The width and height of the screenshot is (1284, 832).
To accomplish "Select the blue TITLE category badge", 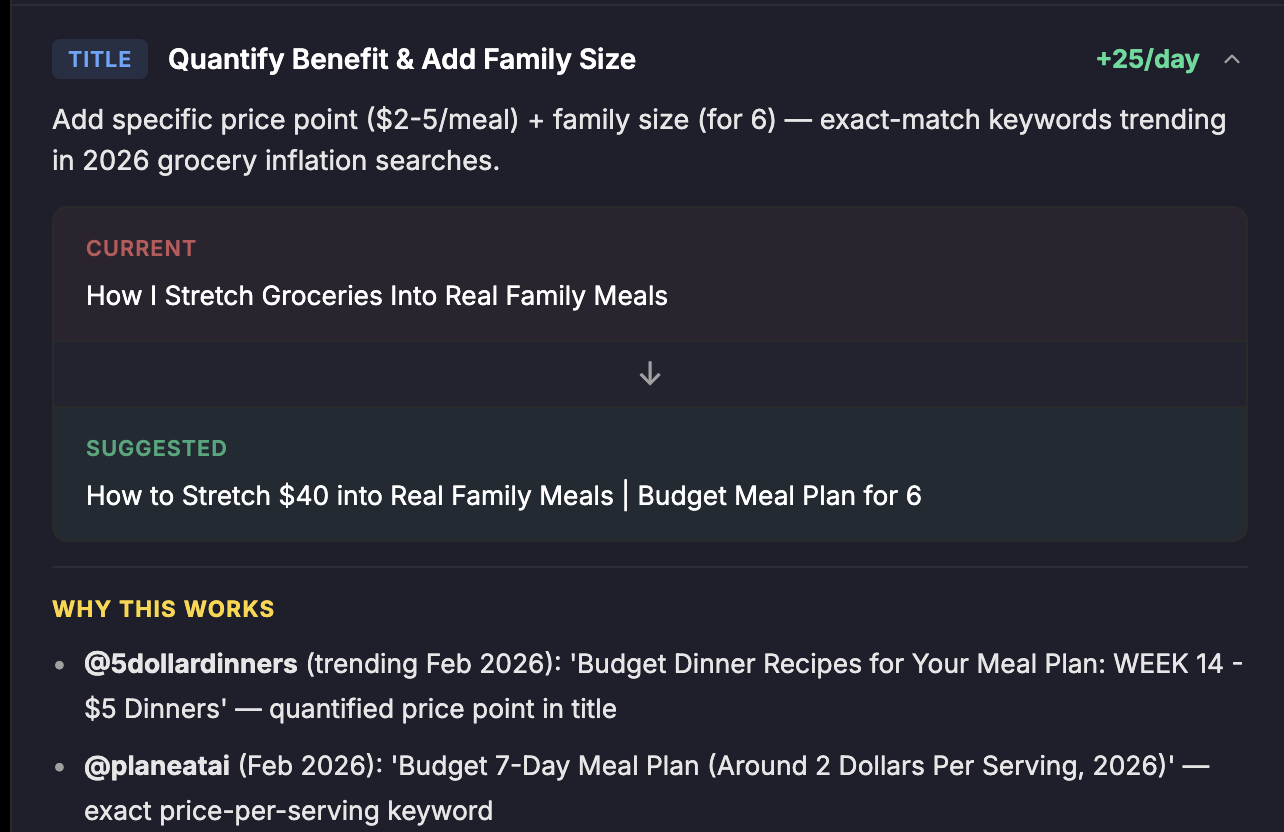I will tap(99, 59).
